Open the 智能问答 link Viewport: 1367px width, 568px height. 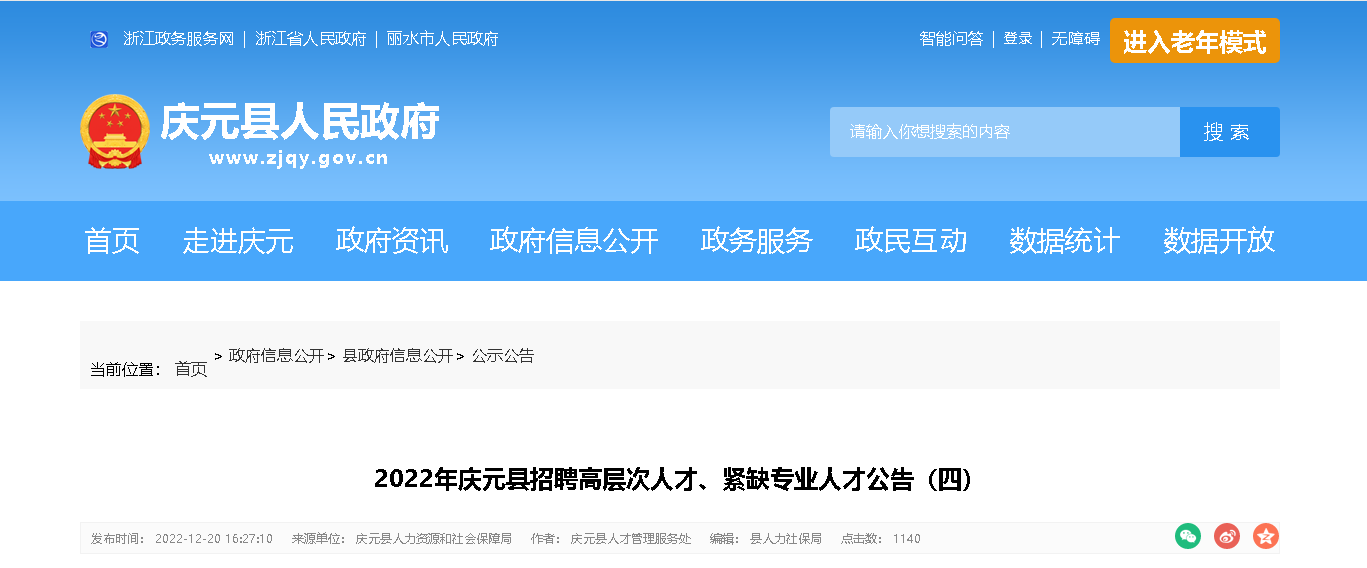[951, 39]
